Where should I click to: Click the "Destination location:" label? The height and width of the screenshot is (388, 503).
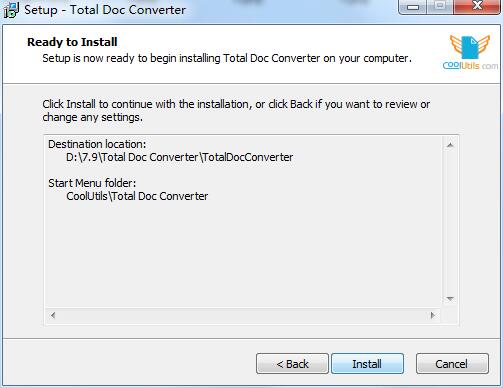(97, 144)
